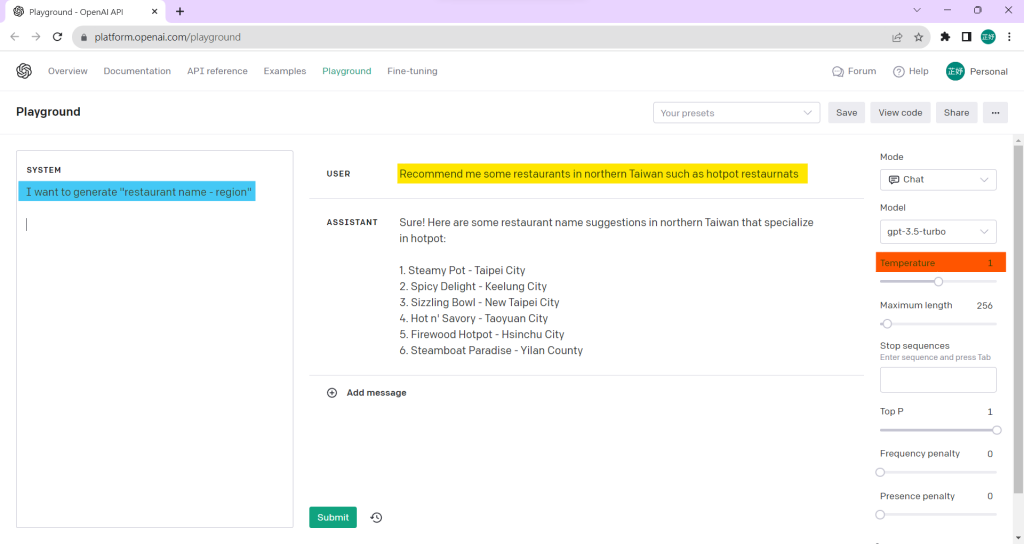This screenshot has height=544, width=1024.
Task: Open API reference page
Action: [217, 71]
